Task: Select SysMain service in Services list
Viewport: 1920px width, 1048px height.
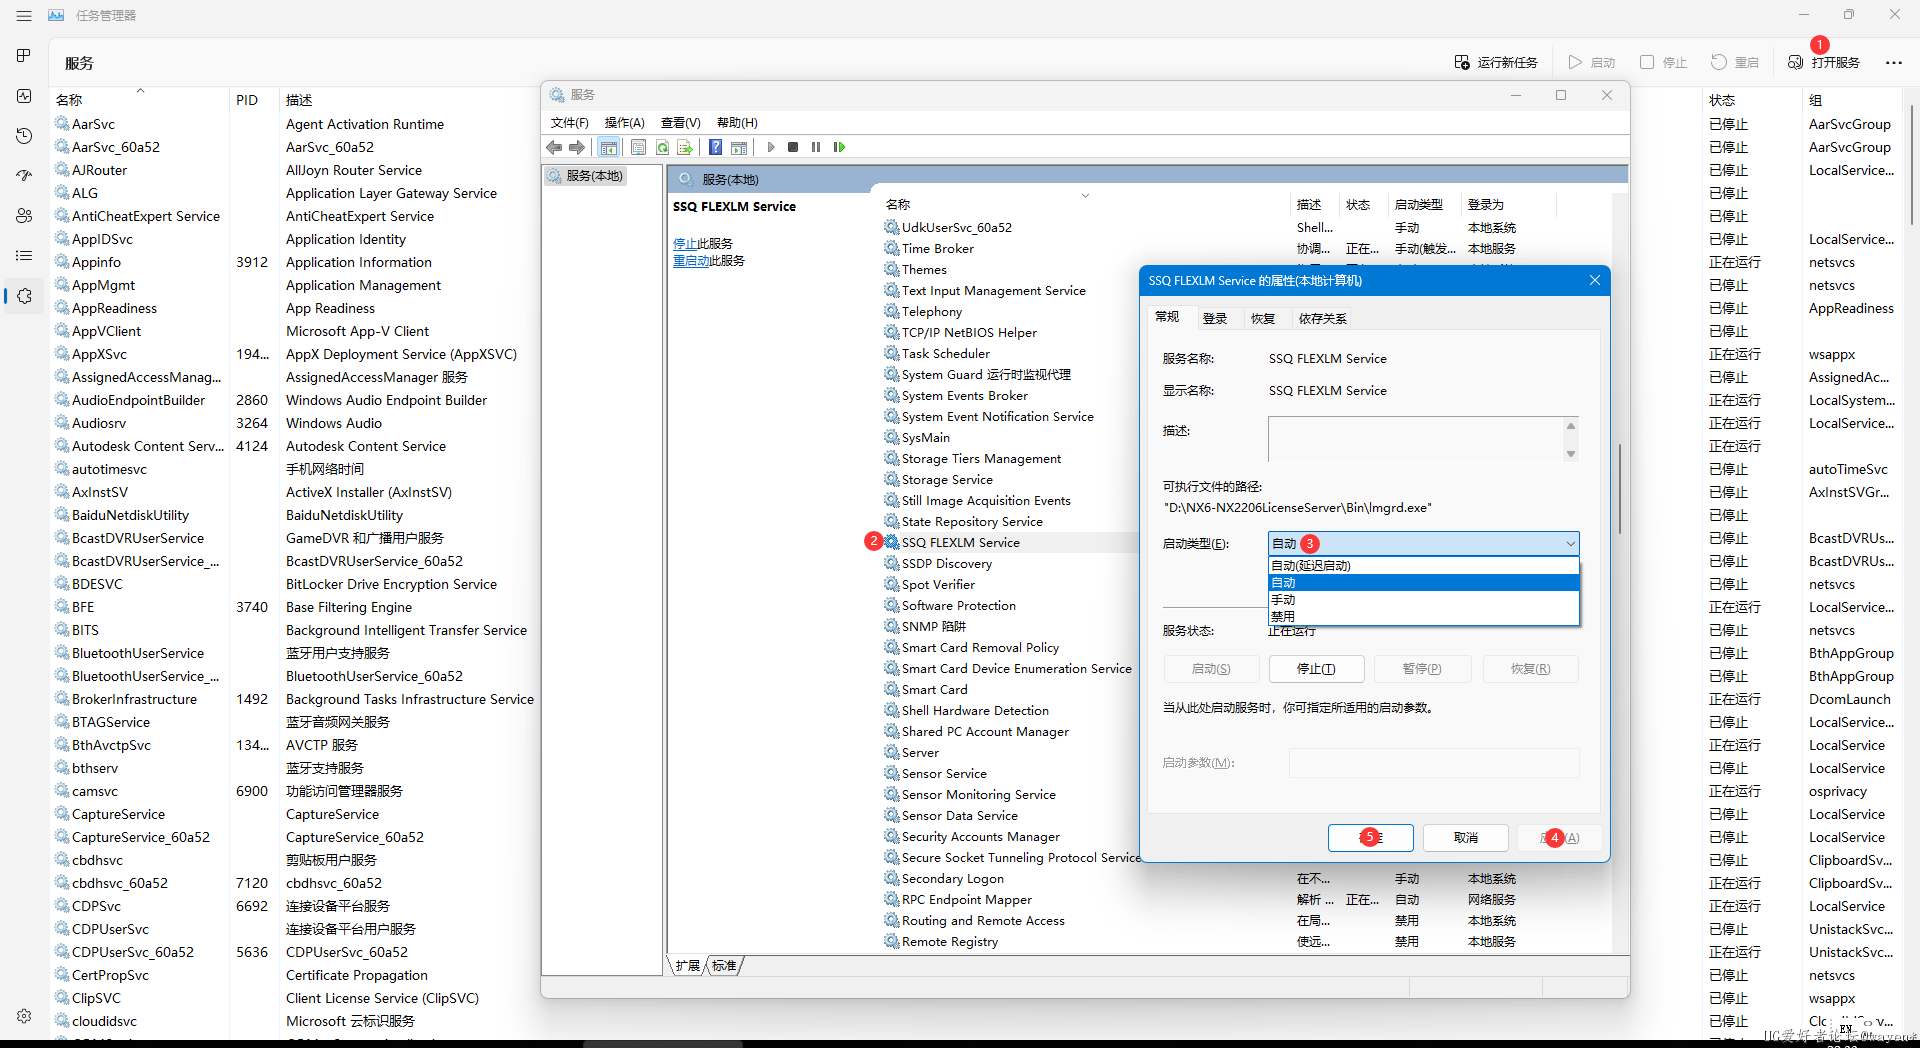Action: pyautogui.click(x=926, y=437)
